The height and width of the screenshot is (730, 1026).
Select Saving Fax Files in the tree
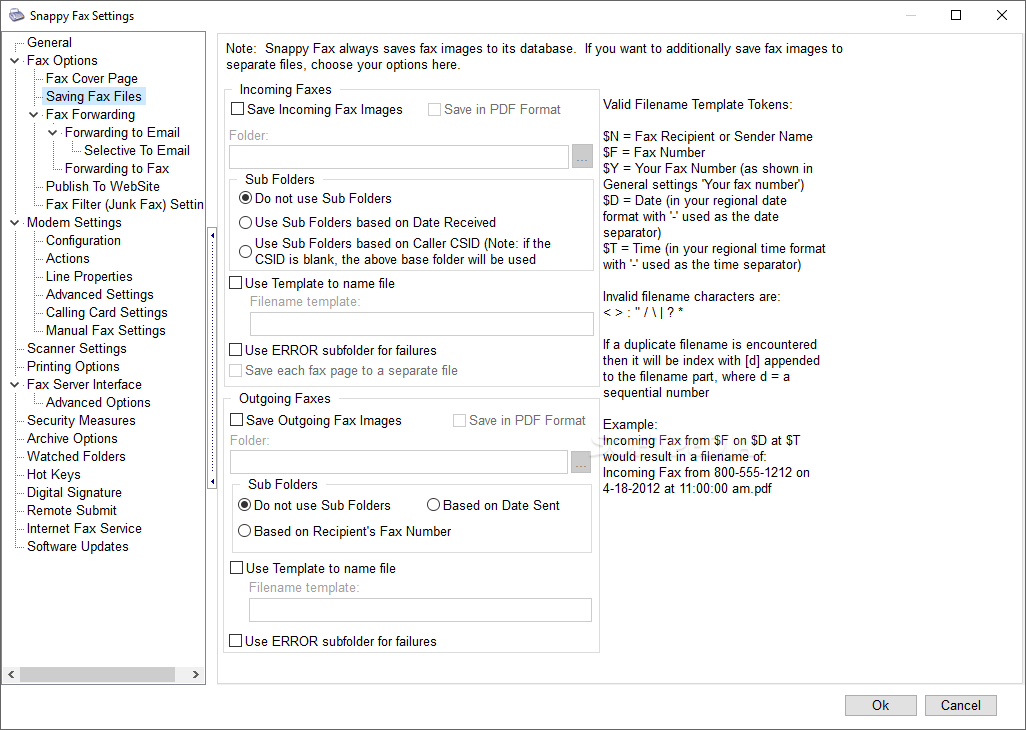click(94, 96)
